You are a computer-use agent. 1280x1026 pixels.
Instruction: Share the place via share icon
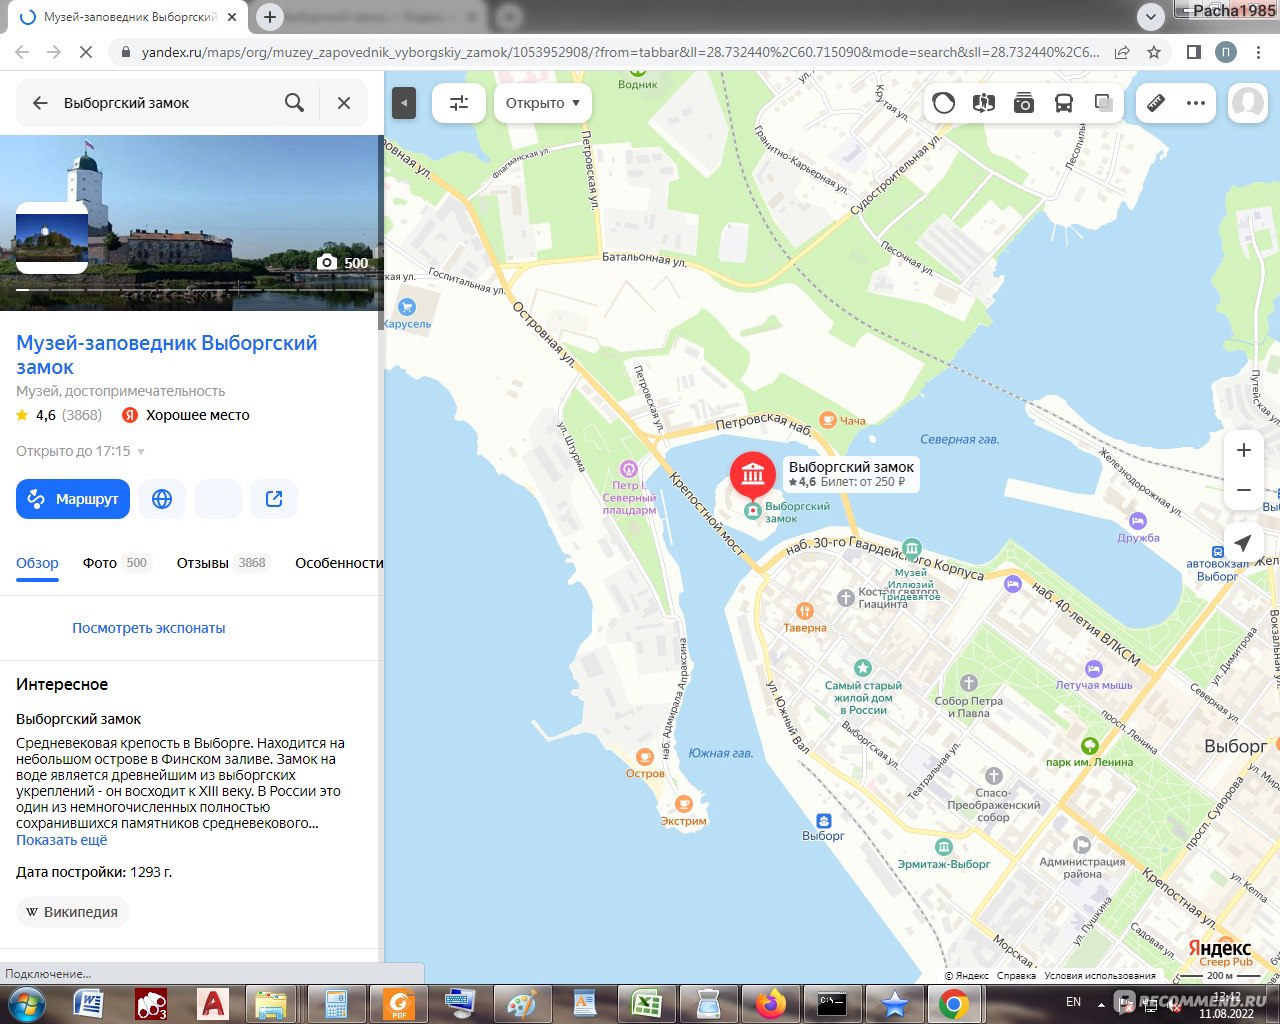point(274,499)
